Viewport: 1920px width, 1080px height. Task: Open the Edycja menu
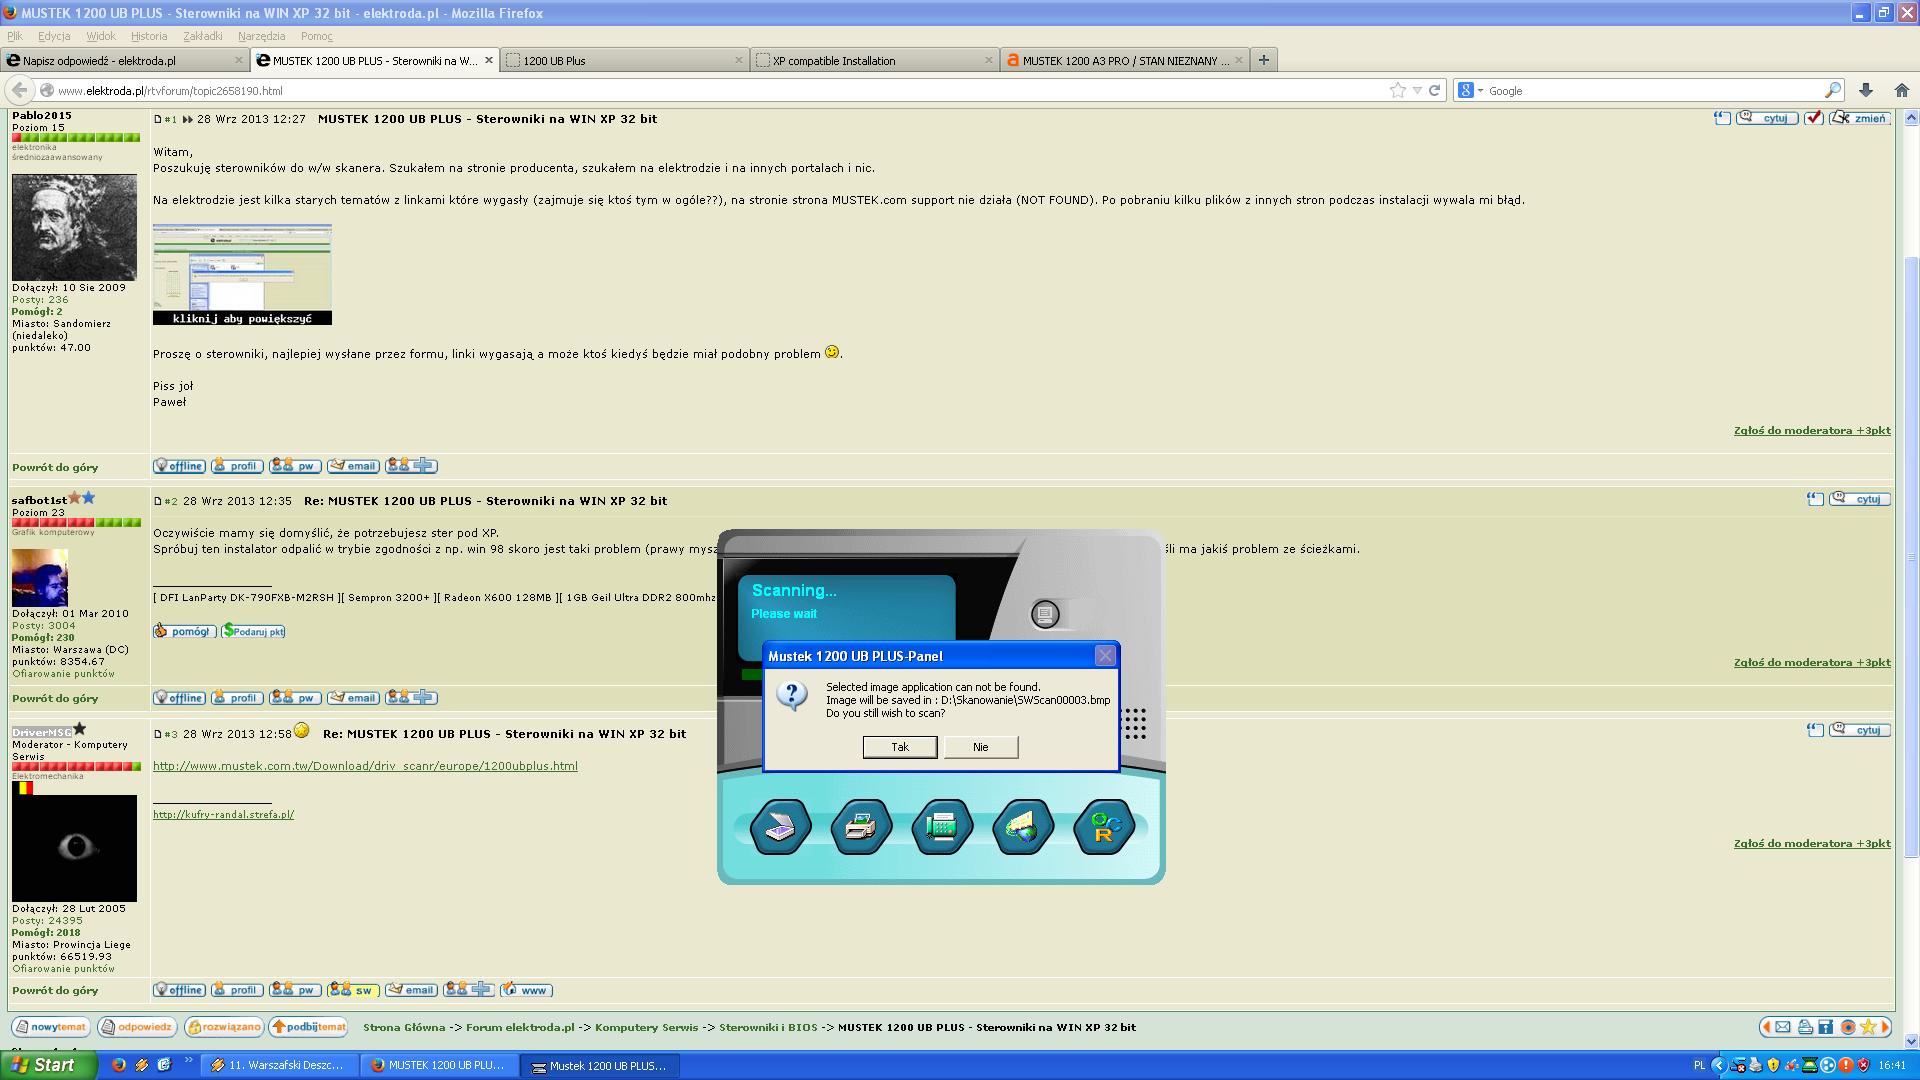click(x=54, y=36)
